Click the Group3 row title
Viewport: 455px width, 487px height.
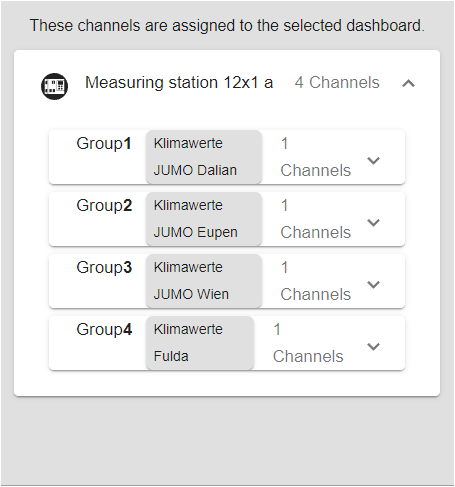click(x=104, y=268)
